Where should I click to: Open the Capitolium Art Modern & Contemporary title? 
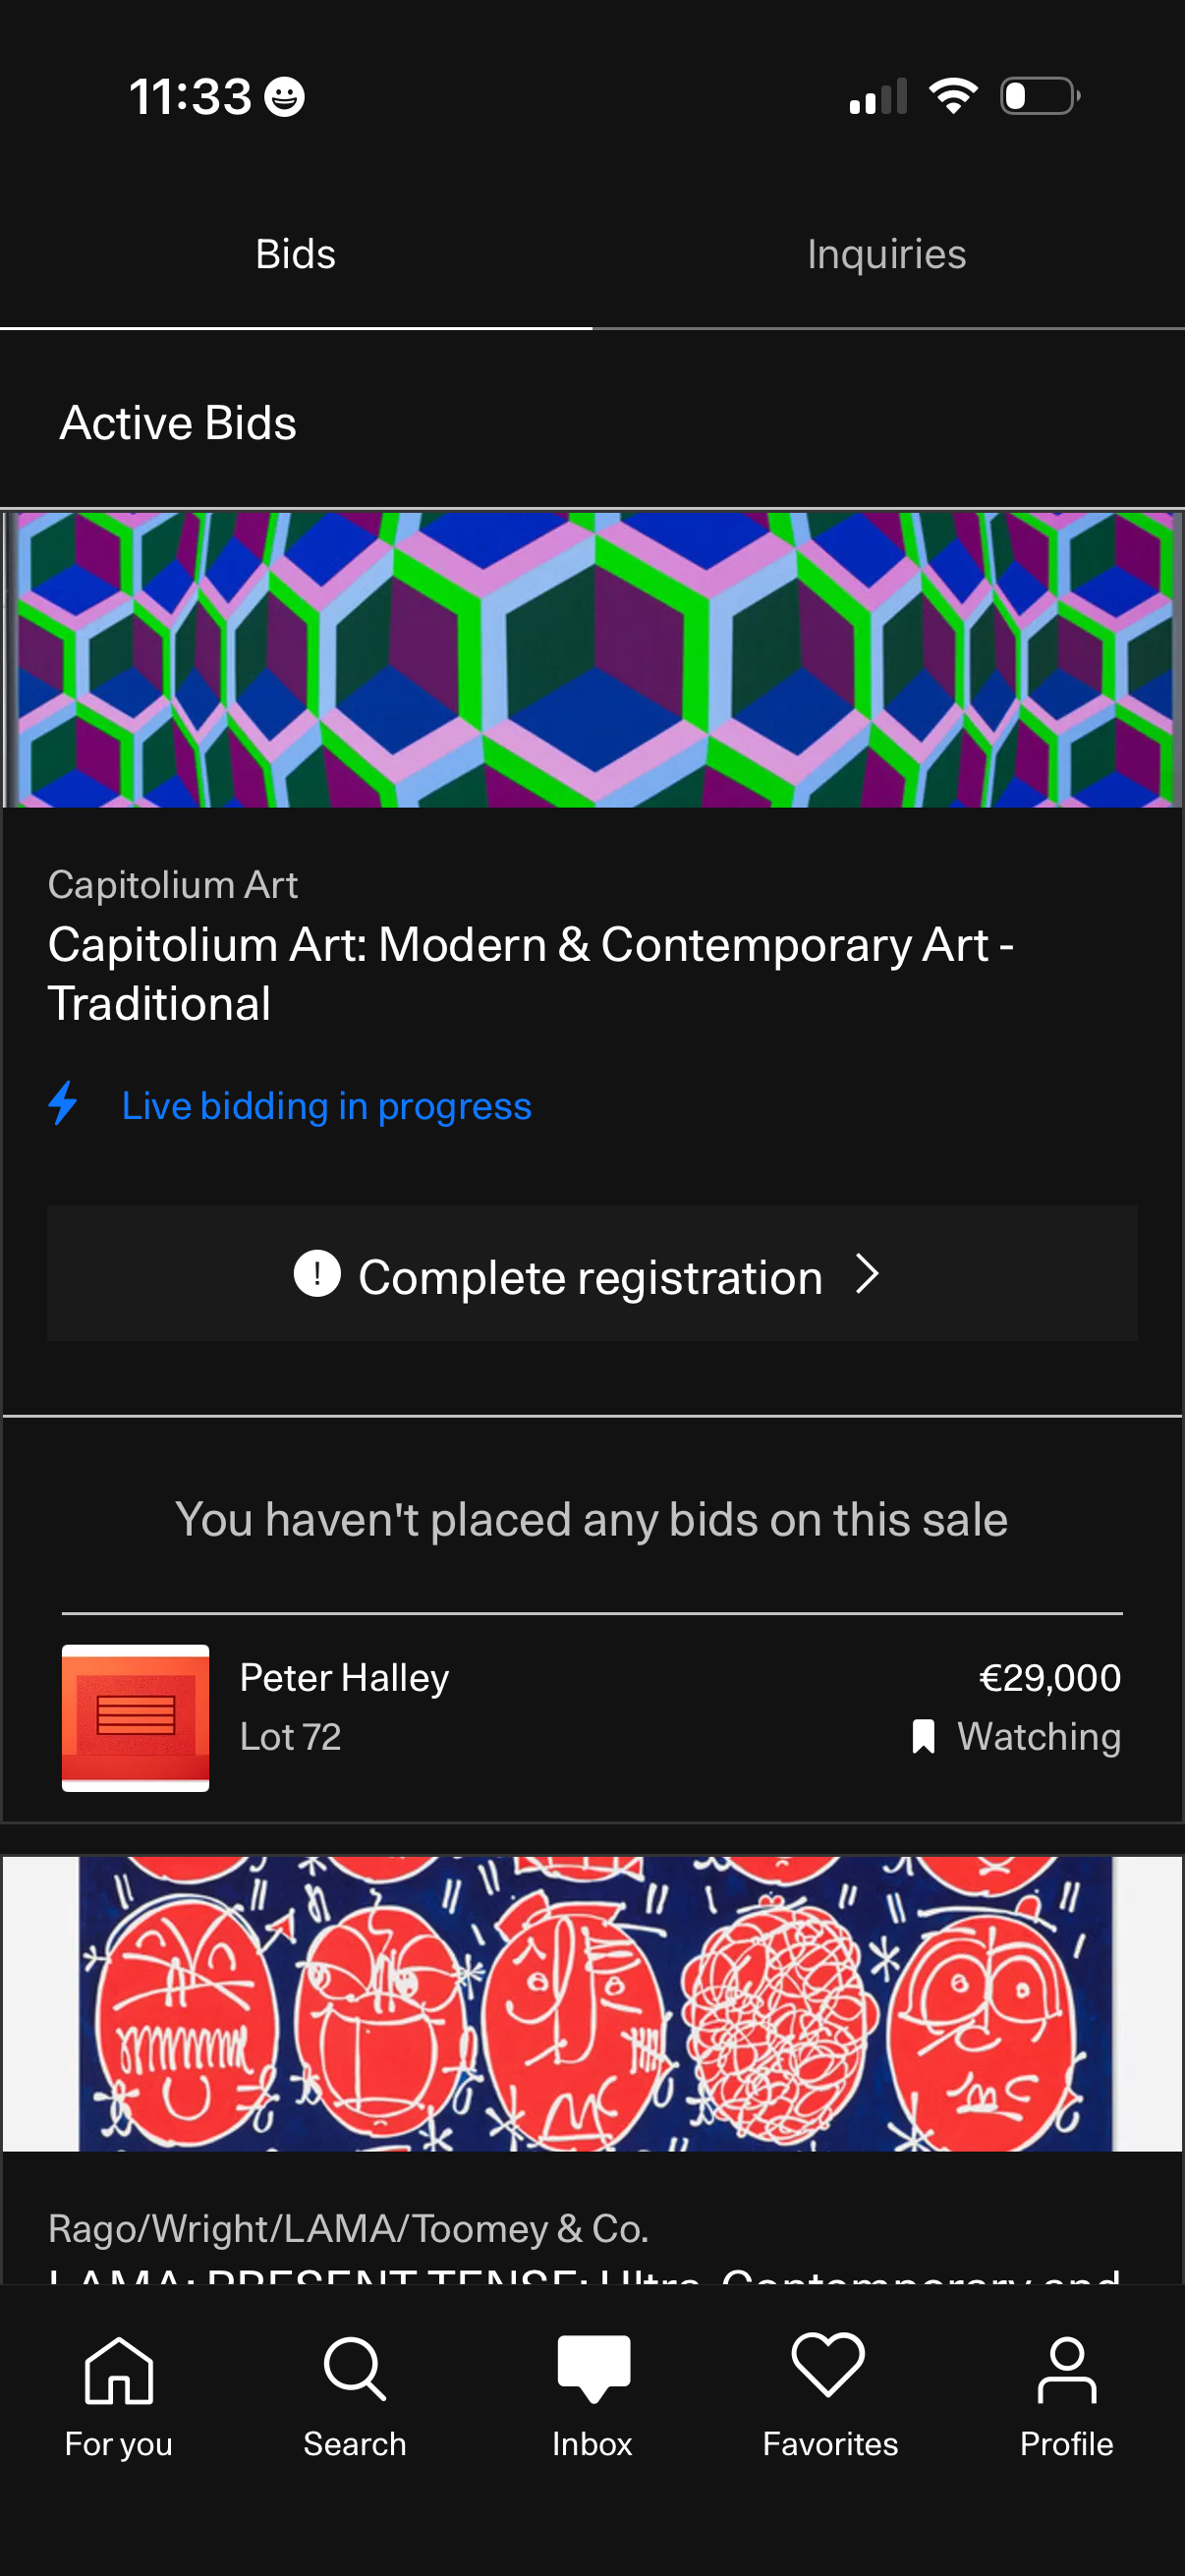(x=530, y=973)
